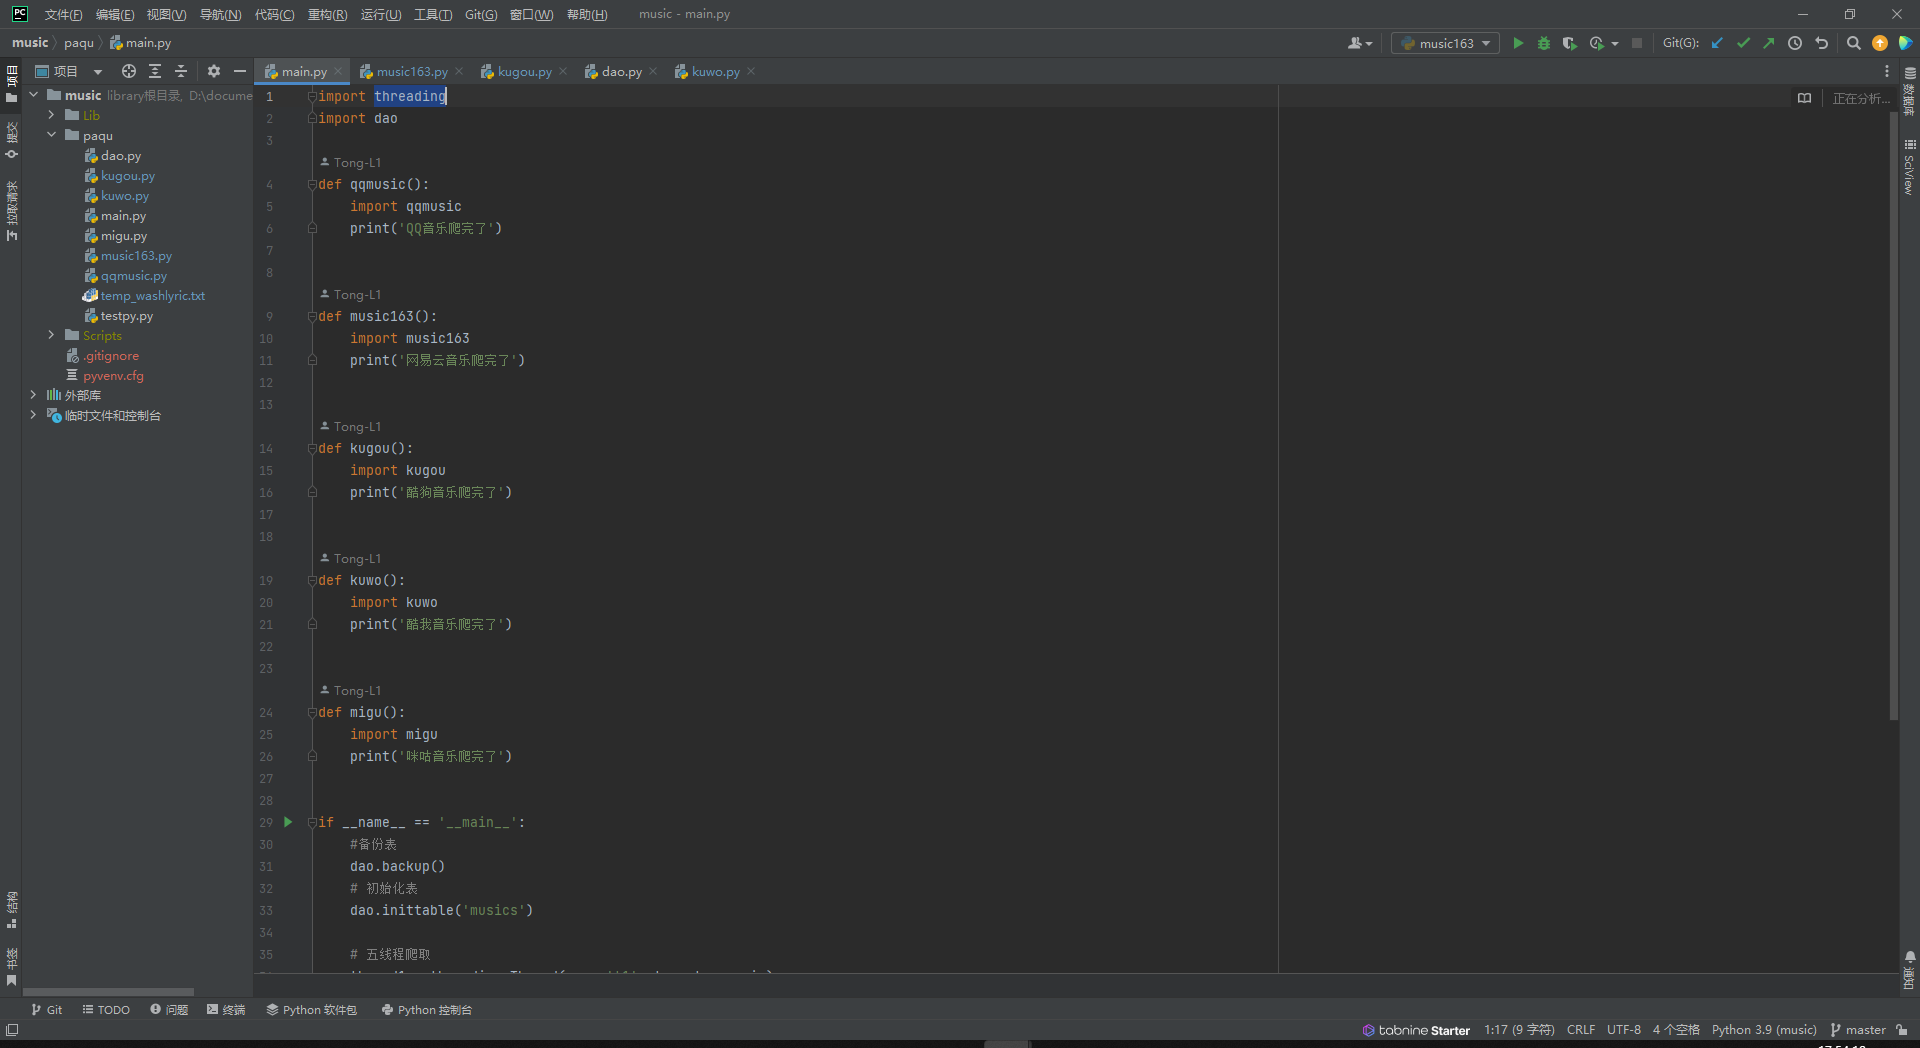Open Python Console tool window
The image size is (1920, 1048).
coord(426,1010)
